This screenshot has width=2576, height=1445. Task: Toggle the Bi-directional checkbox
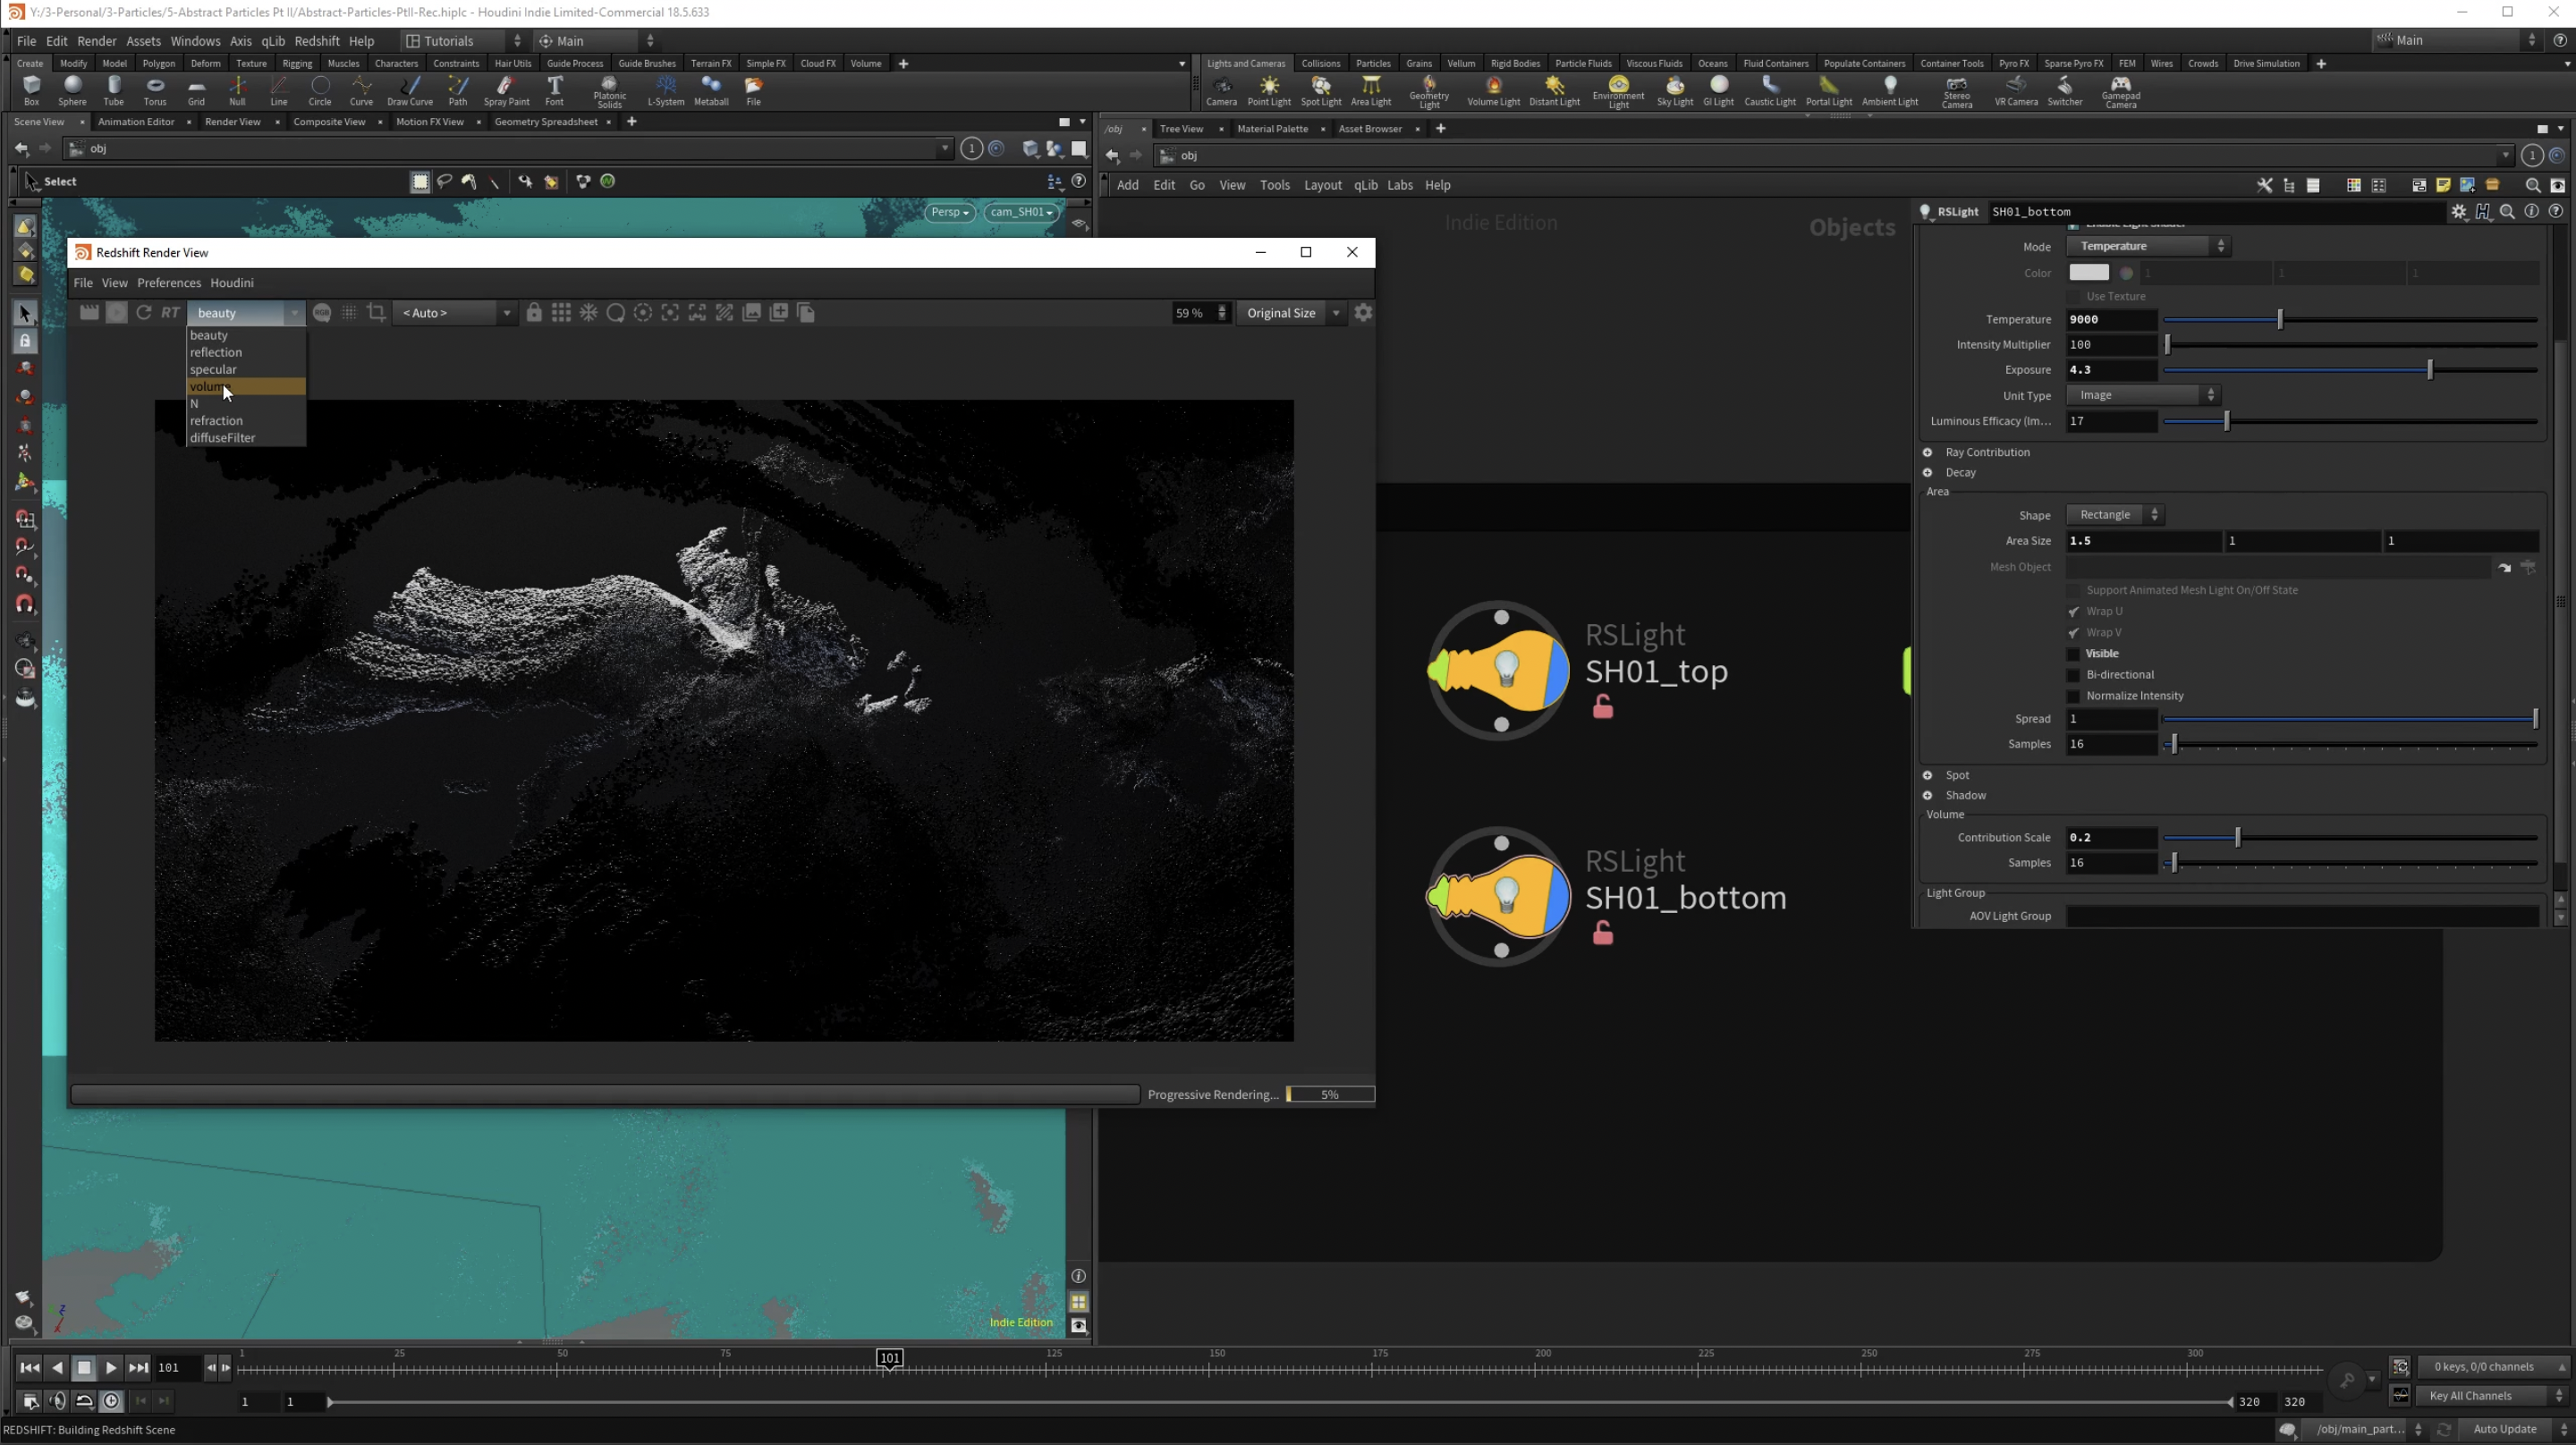[x=2073, y=675]
